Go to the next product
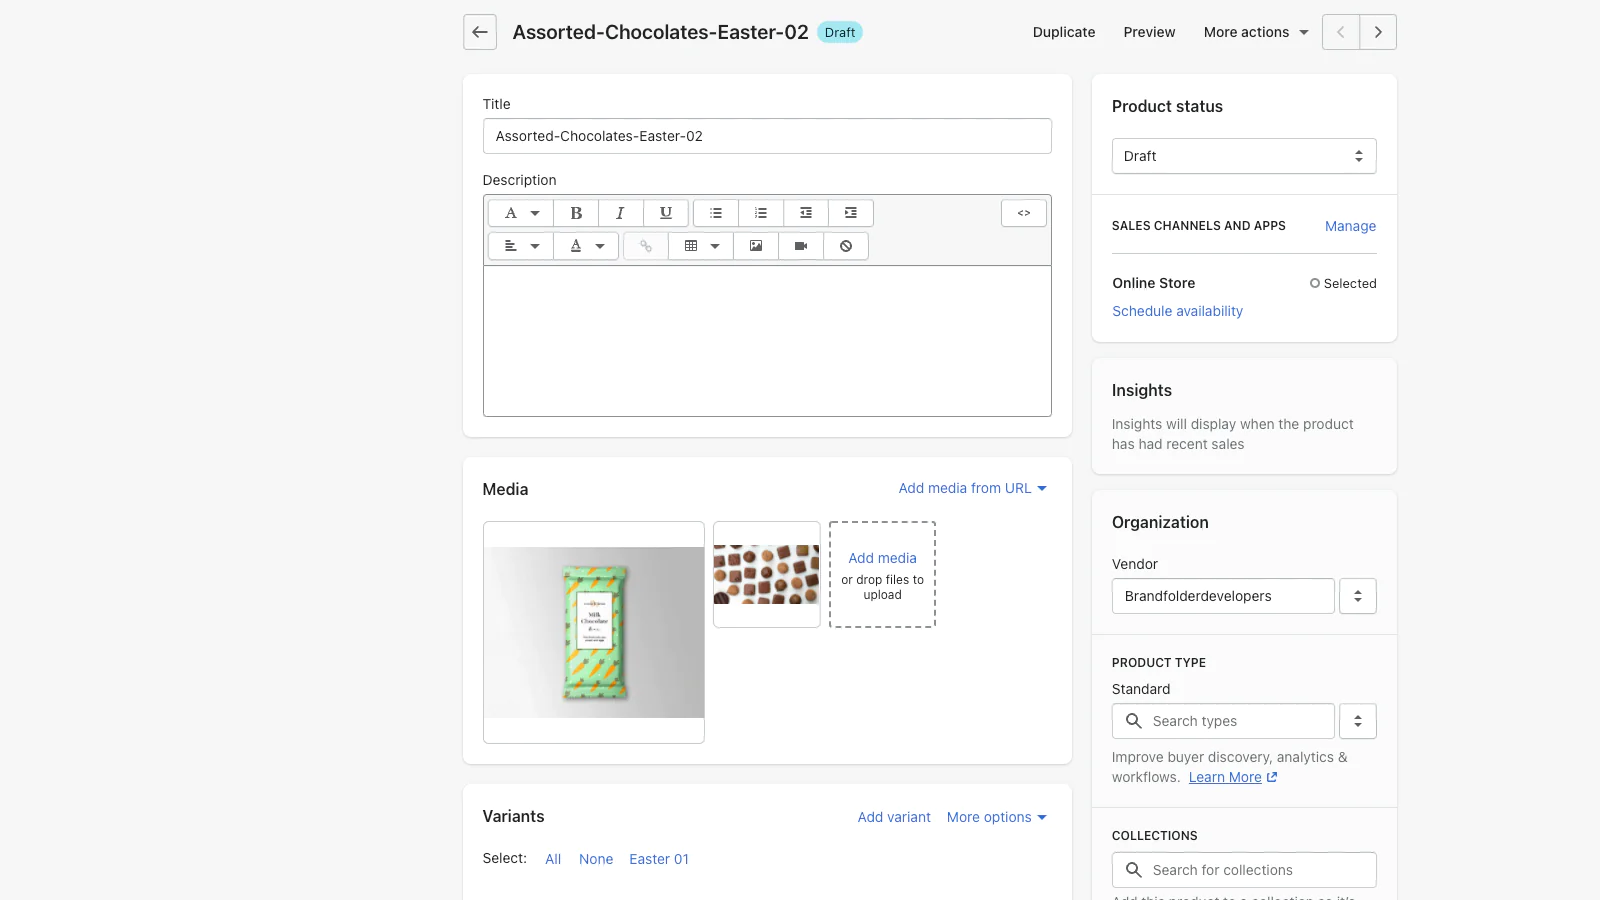This screenshot has height=900, width=1600. coord(1378,32)
